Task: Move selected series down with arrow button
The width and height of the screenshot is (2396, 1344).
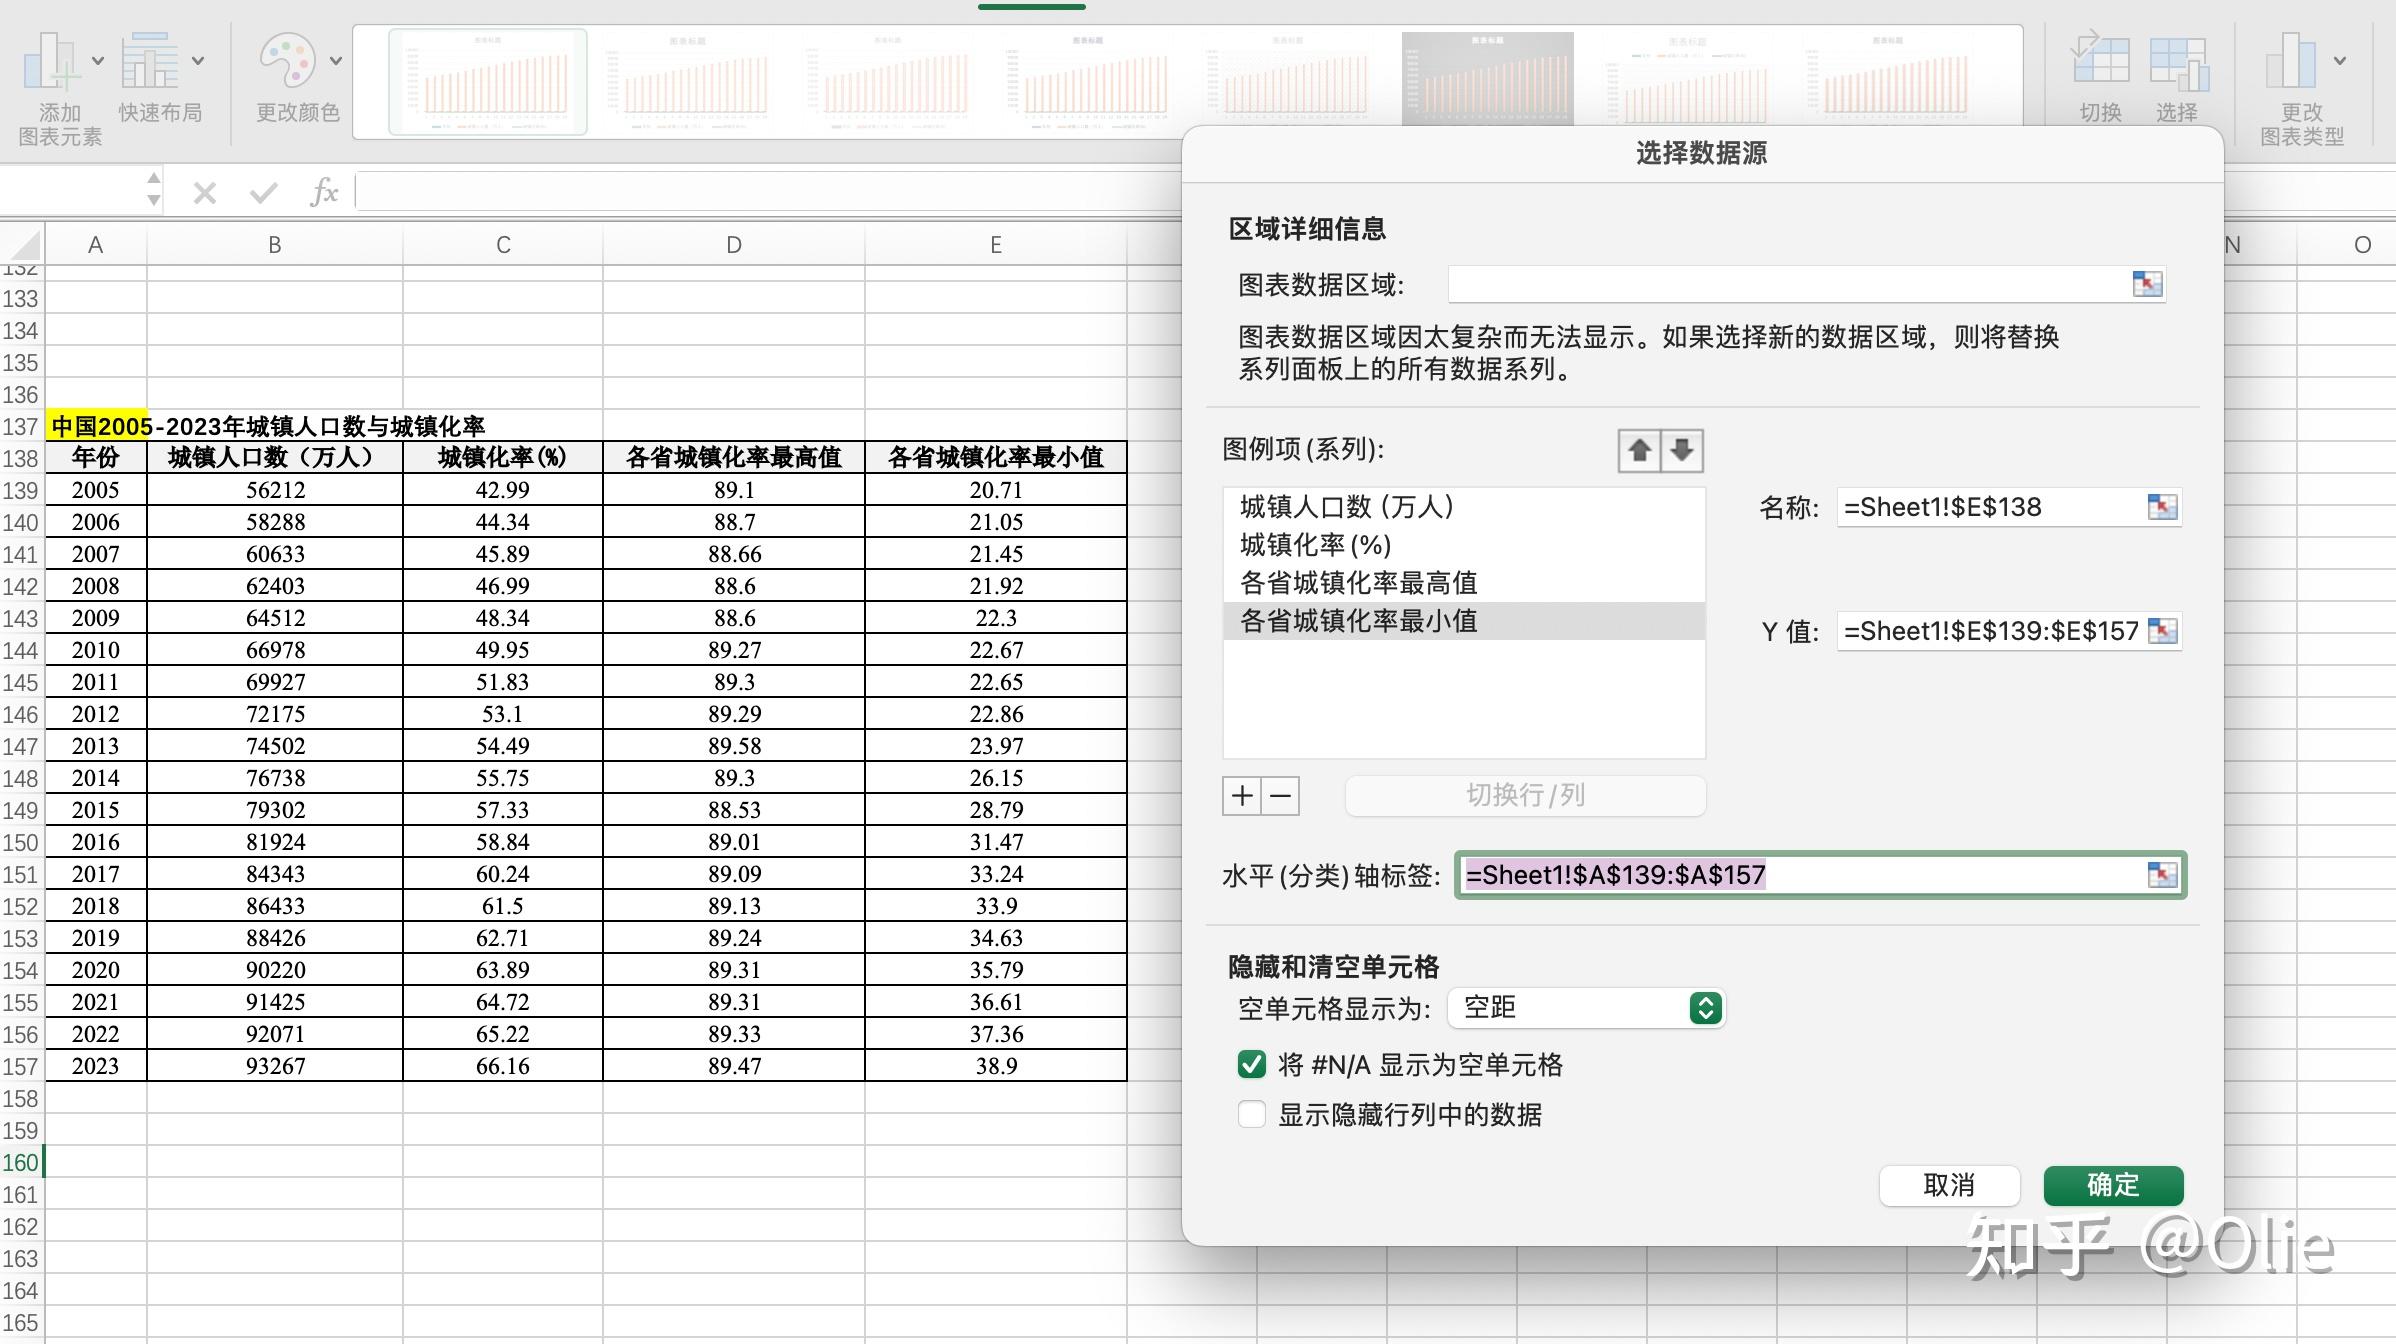Action: (1682, 450)
